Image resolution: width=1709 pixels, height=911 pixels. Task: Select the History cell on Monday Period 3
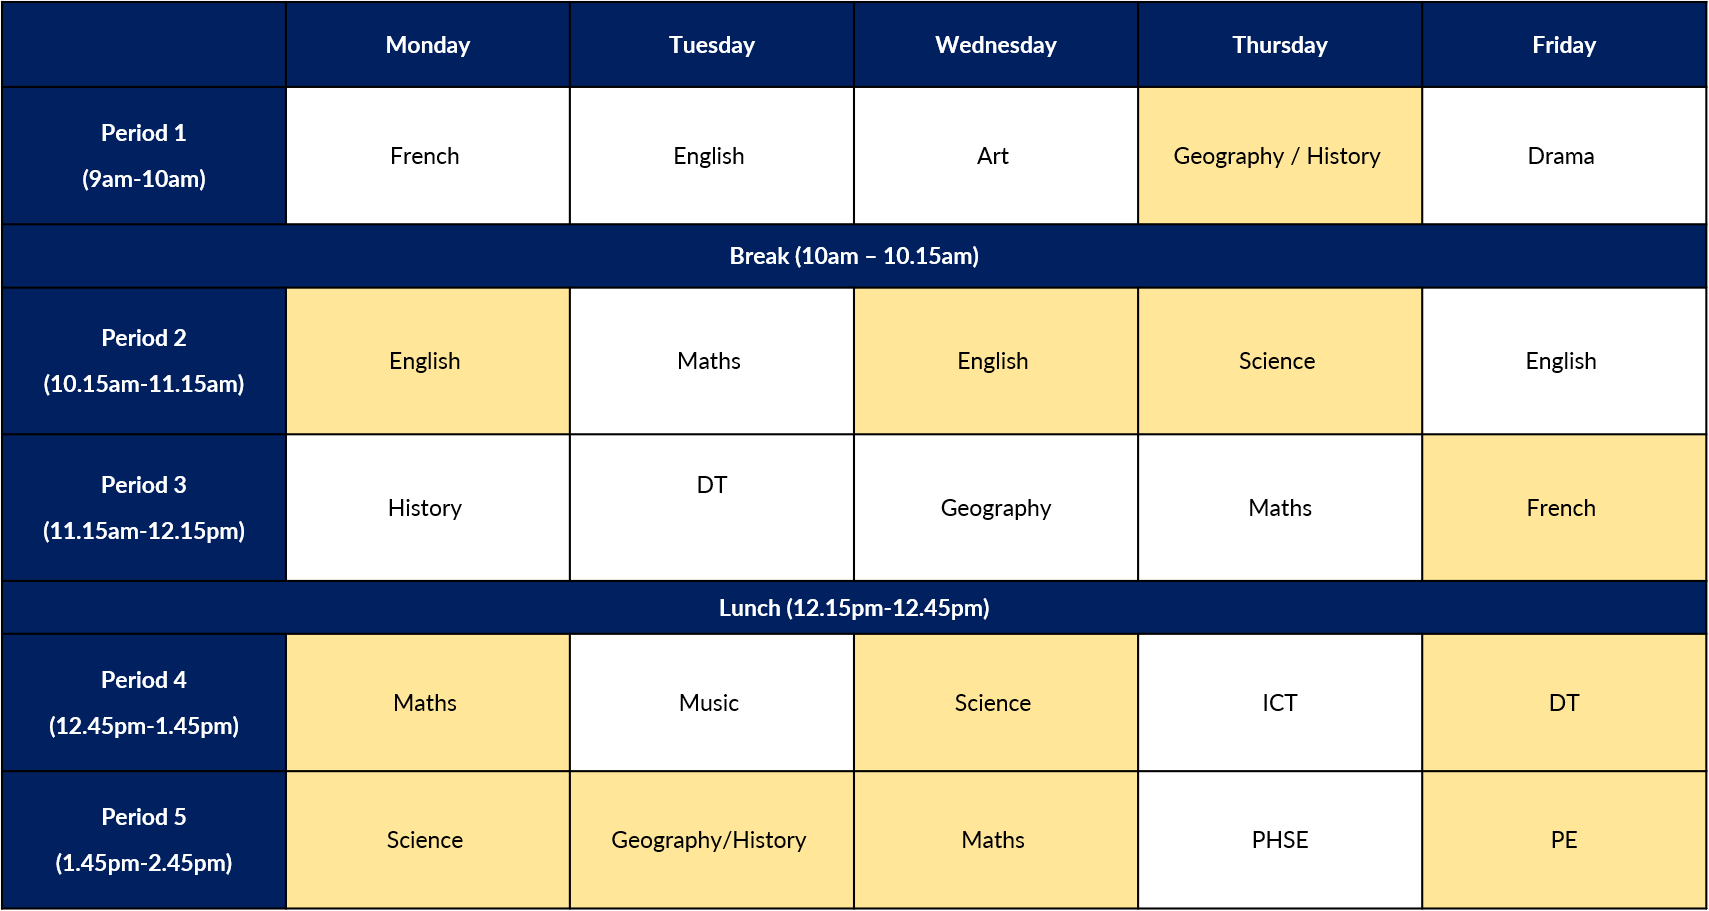tap(428, 508)
